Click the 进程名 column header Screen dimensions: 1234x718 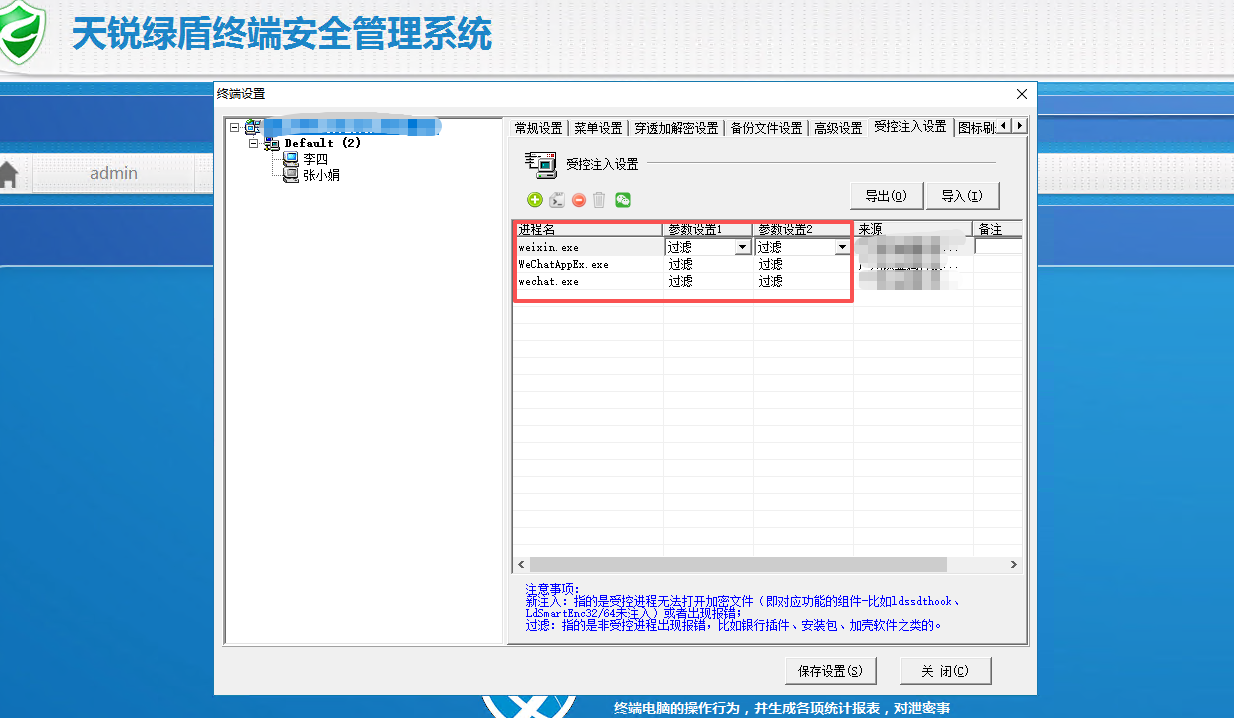tap(588, 229)
